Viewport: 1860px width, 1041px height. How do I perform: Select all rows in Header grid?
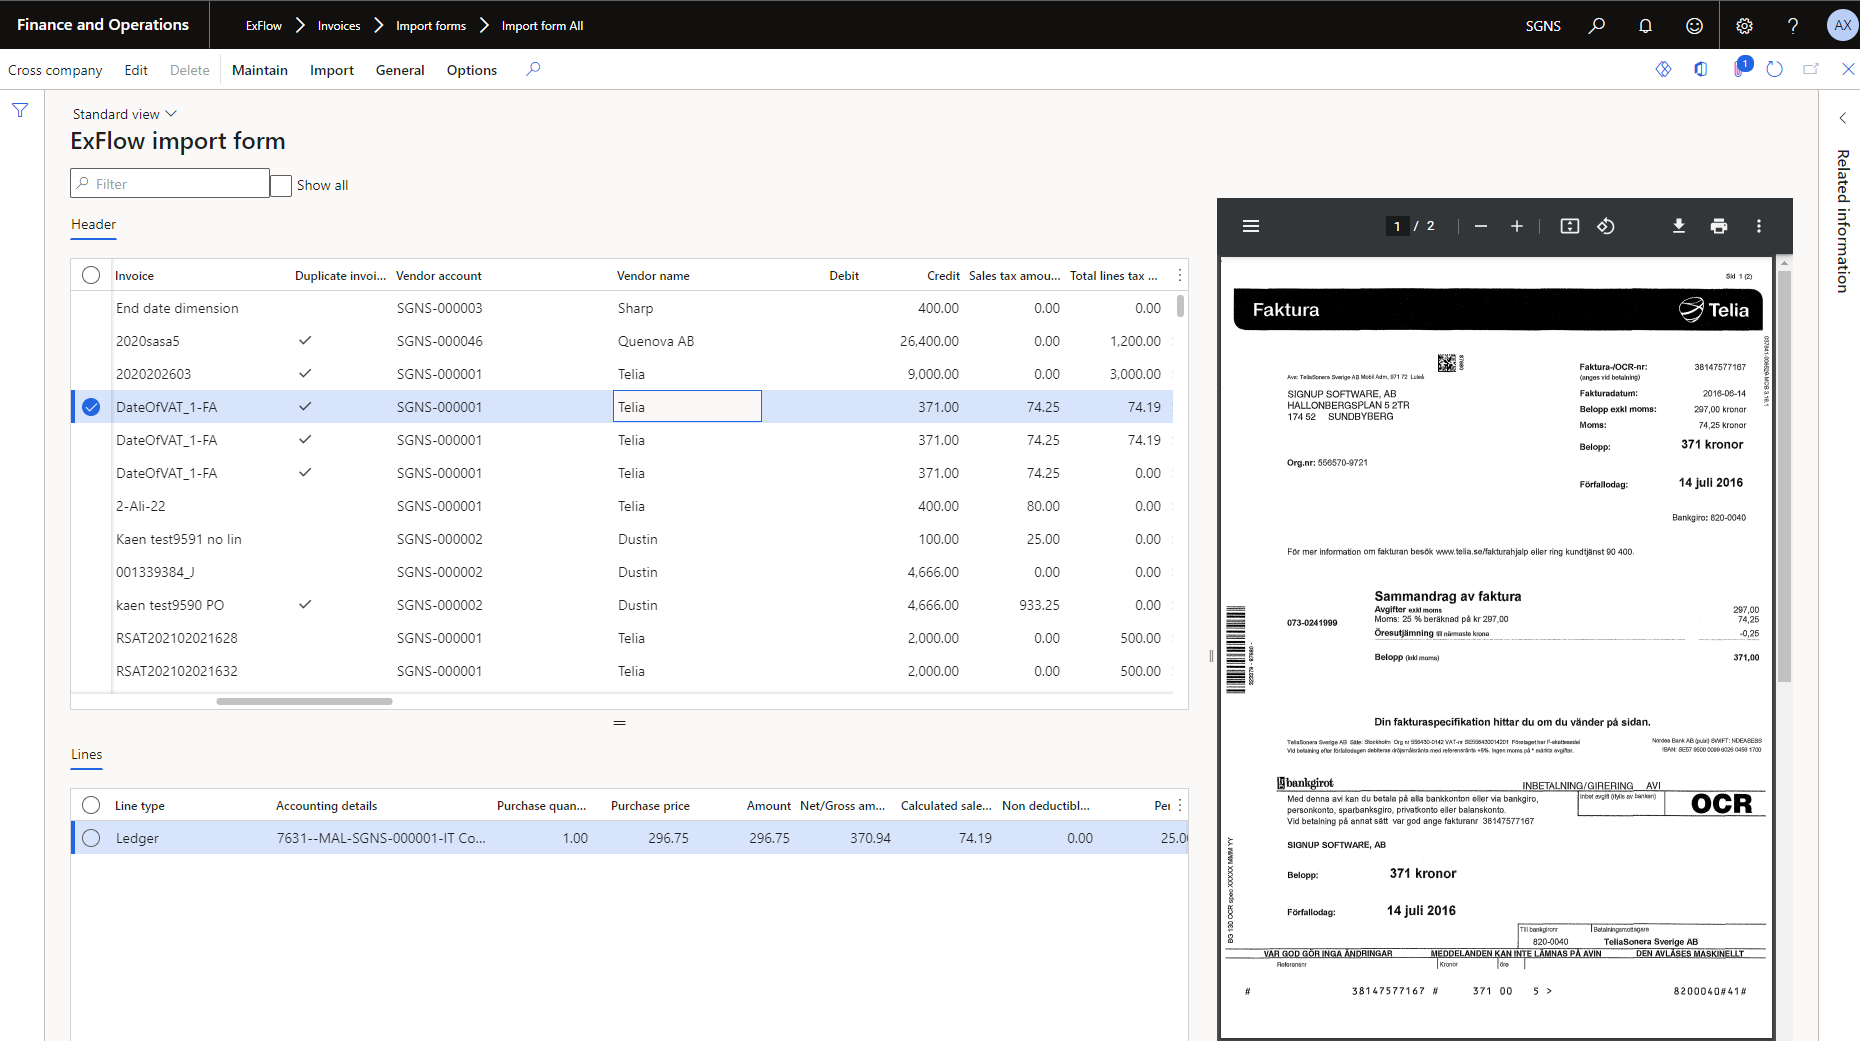click(91, 275)
